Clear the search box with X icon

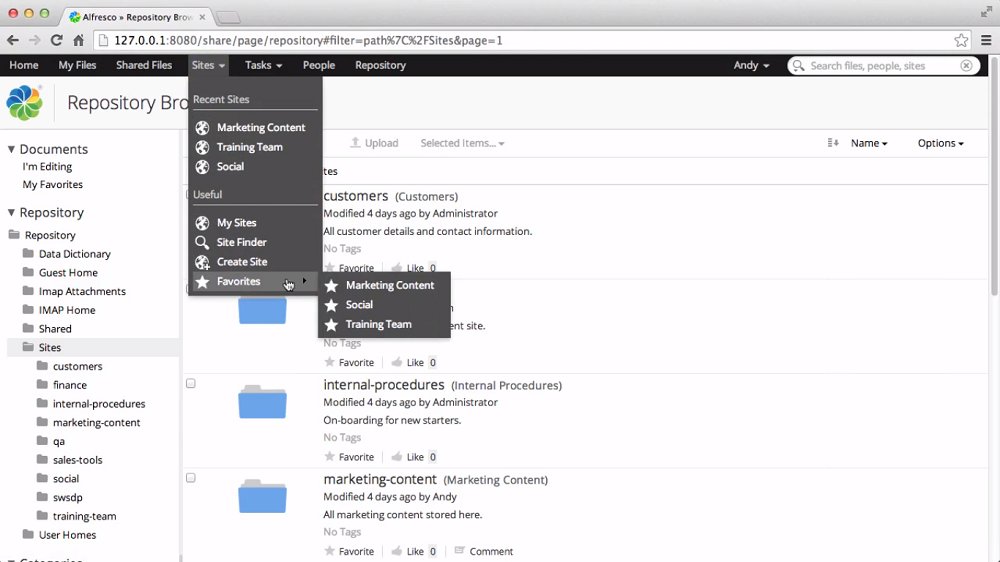pyautogui.click(x=966, y=66)
